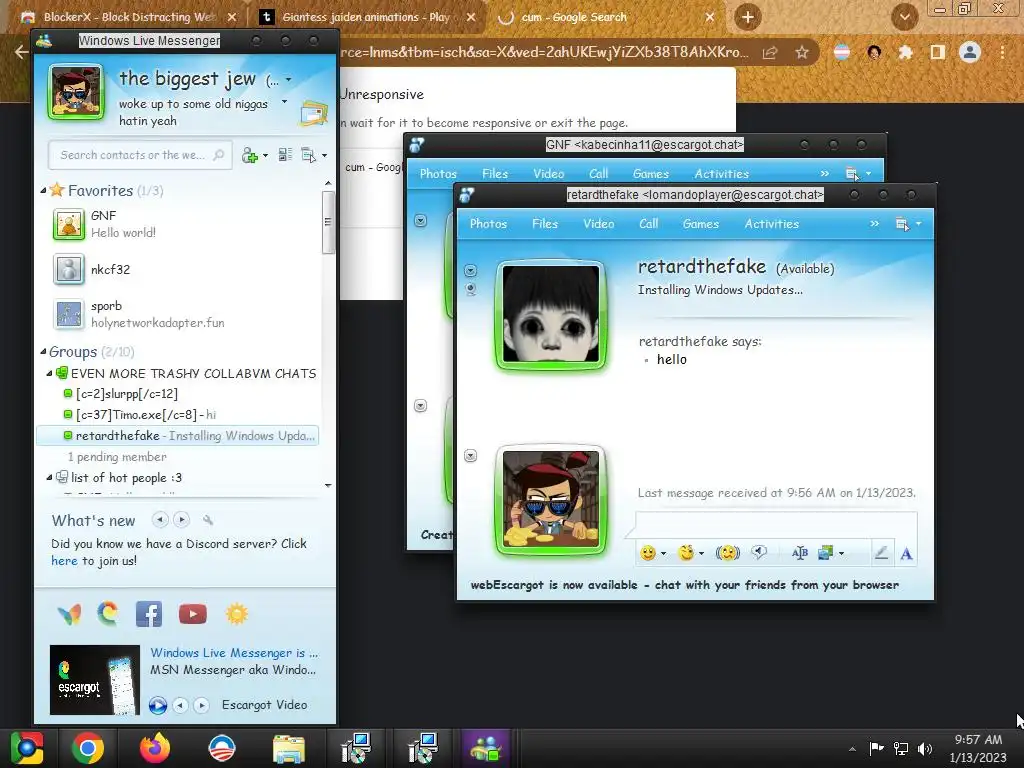This screenshot has height=768, width=1024.
Task: Click the message input box in chat
Action: (x=776, y=526)
